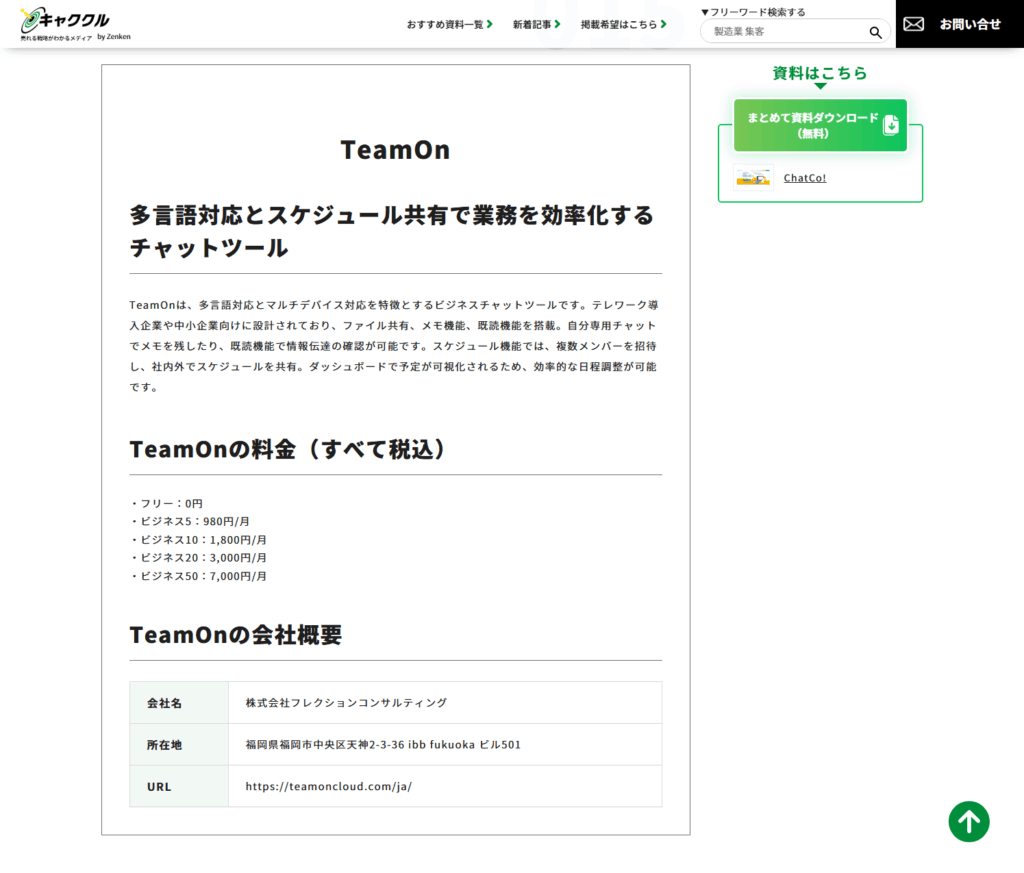This screenshot has width=1024, height=873.
Task: Click the 所在地 table header cell
Action: click(179, 744)
